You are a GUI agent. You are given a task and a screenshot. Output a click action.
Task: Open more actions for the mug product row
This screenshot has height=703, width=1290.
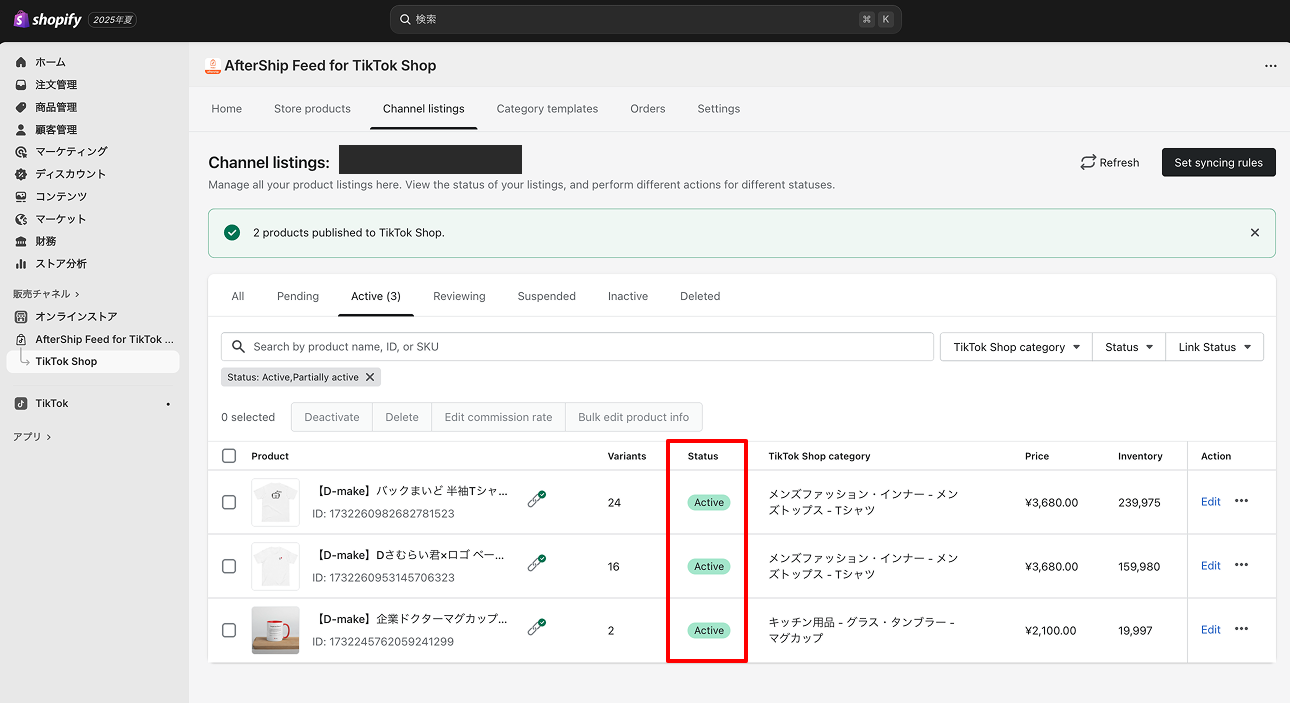click(1241, 629)
